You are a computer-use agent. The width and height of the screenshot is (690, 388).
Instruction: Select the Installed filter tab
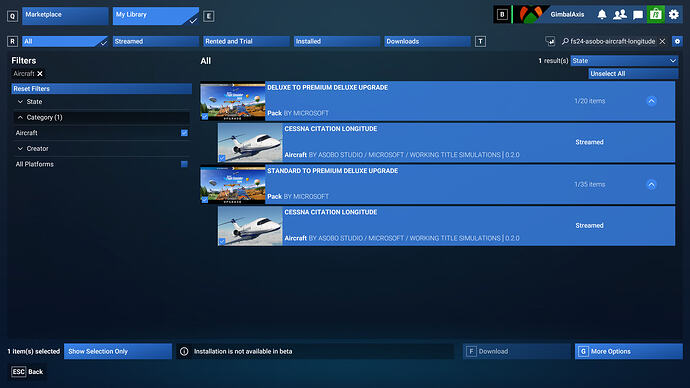pyautogui.click(x=337, y=41)
